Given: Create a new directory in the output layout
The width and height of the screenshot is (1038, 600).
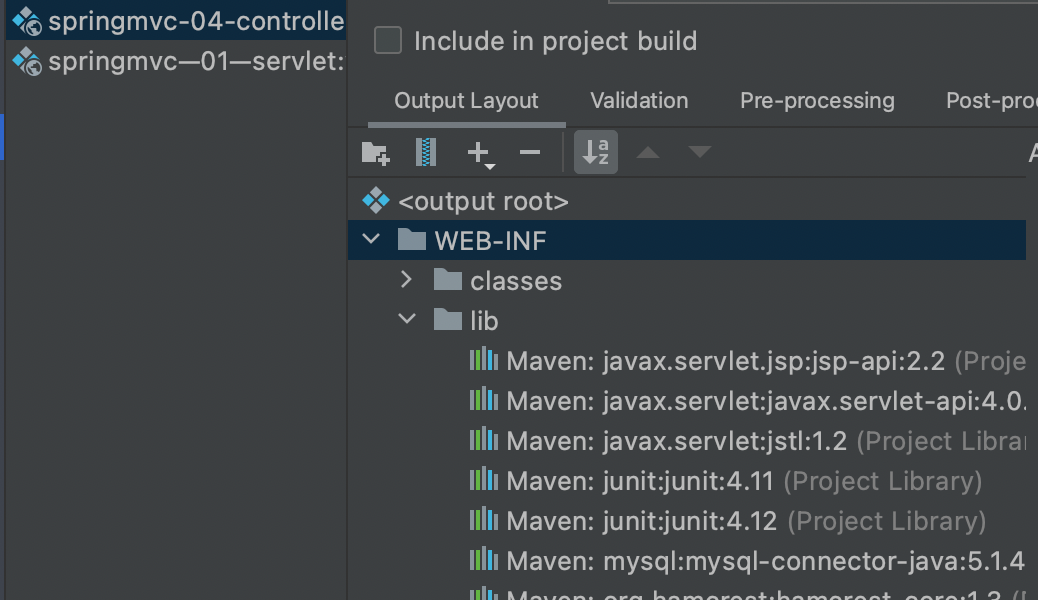Looking at the screenshot, I should pyautogui.click(x=375, y=151).
